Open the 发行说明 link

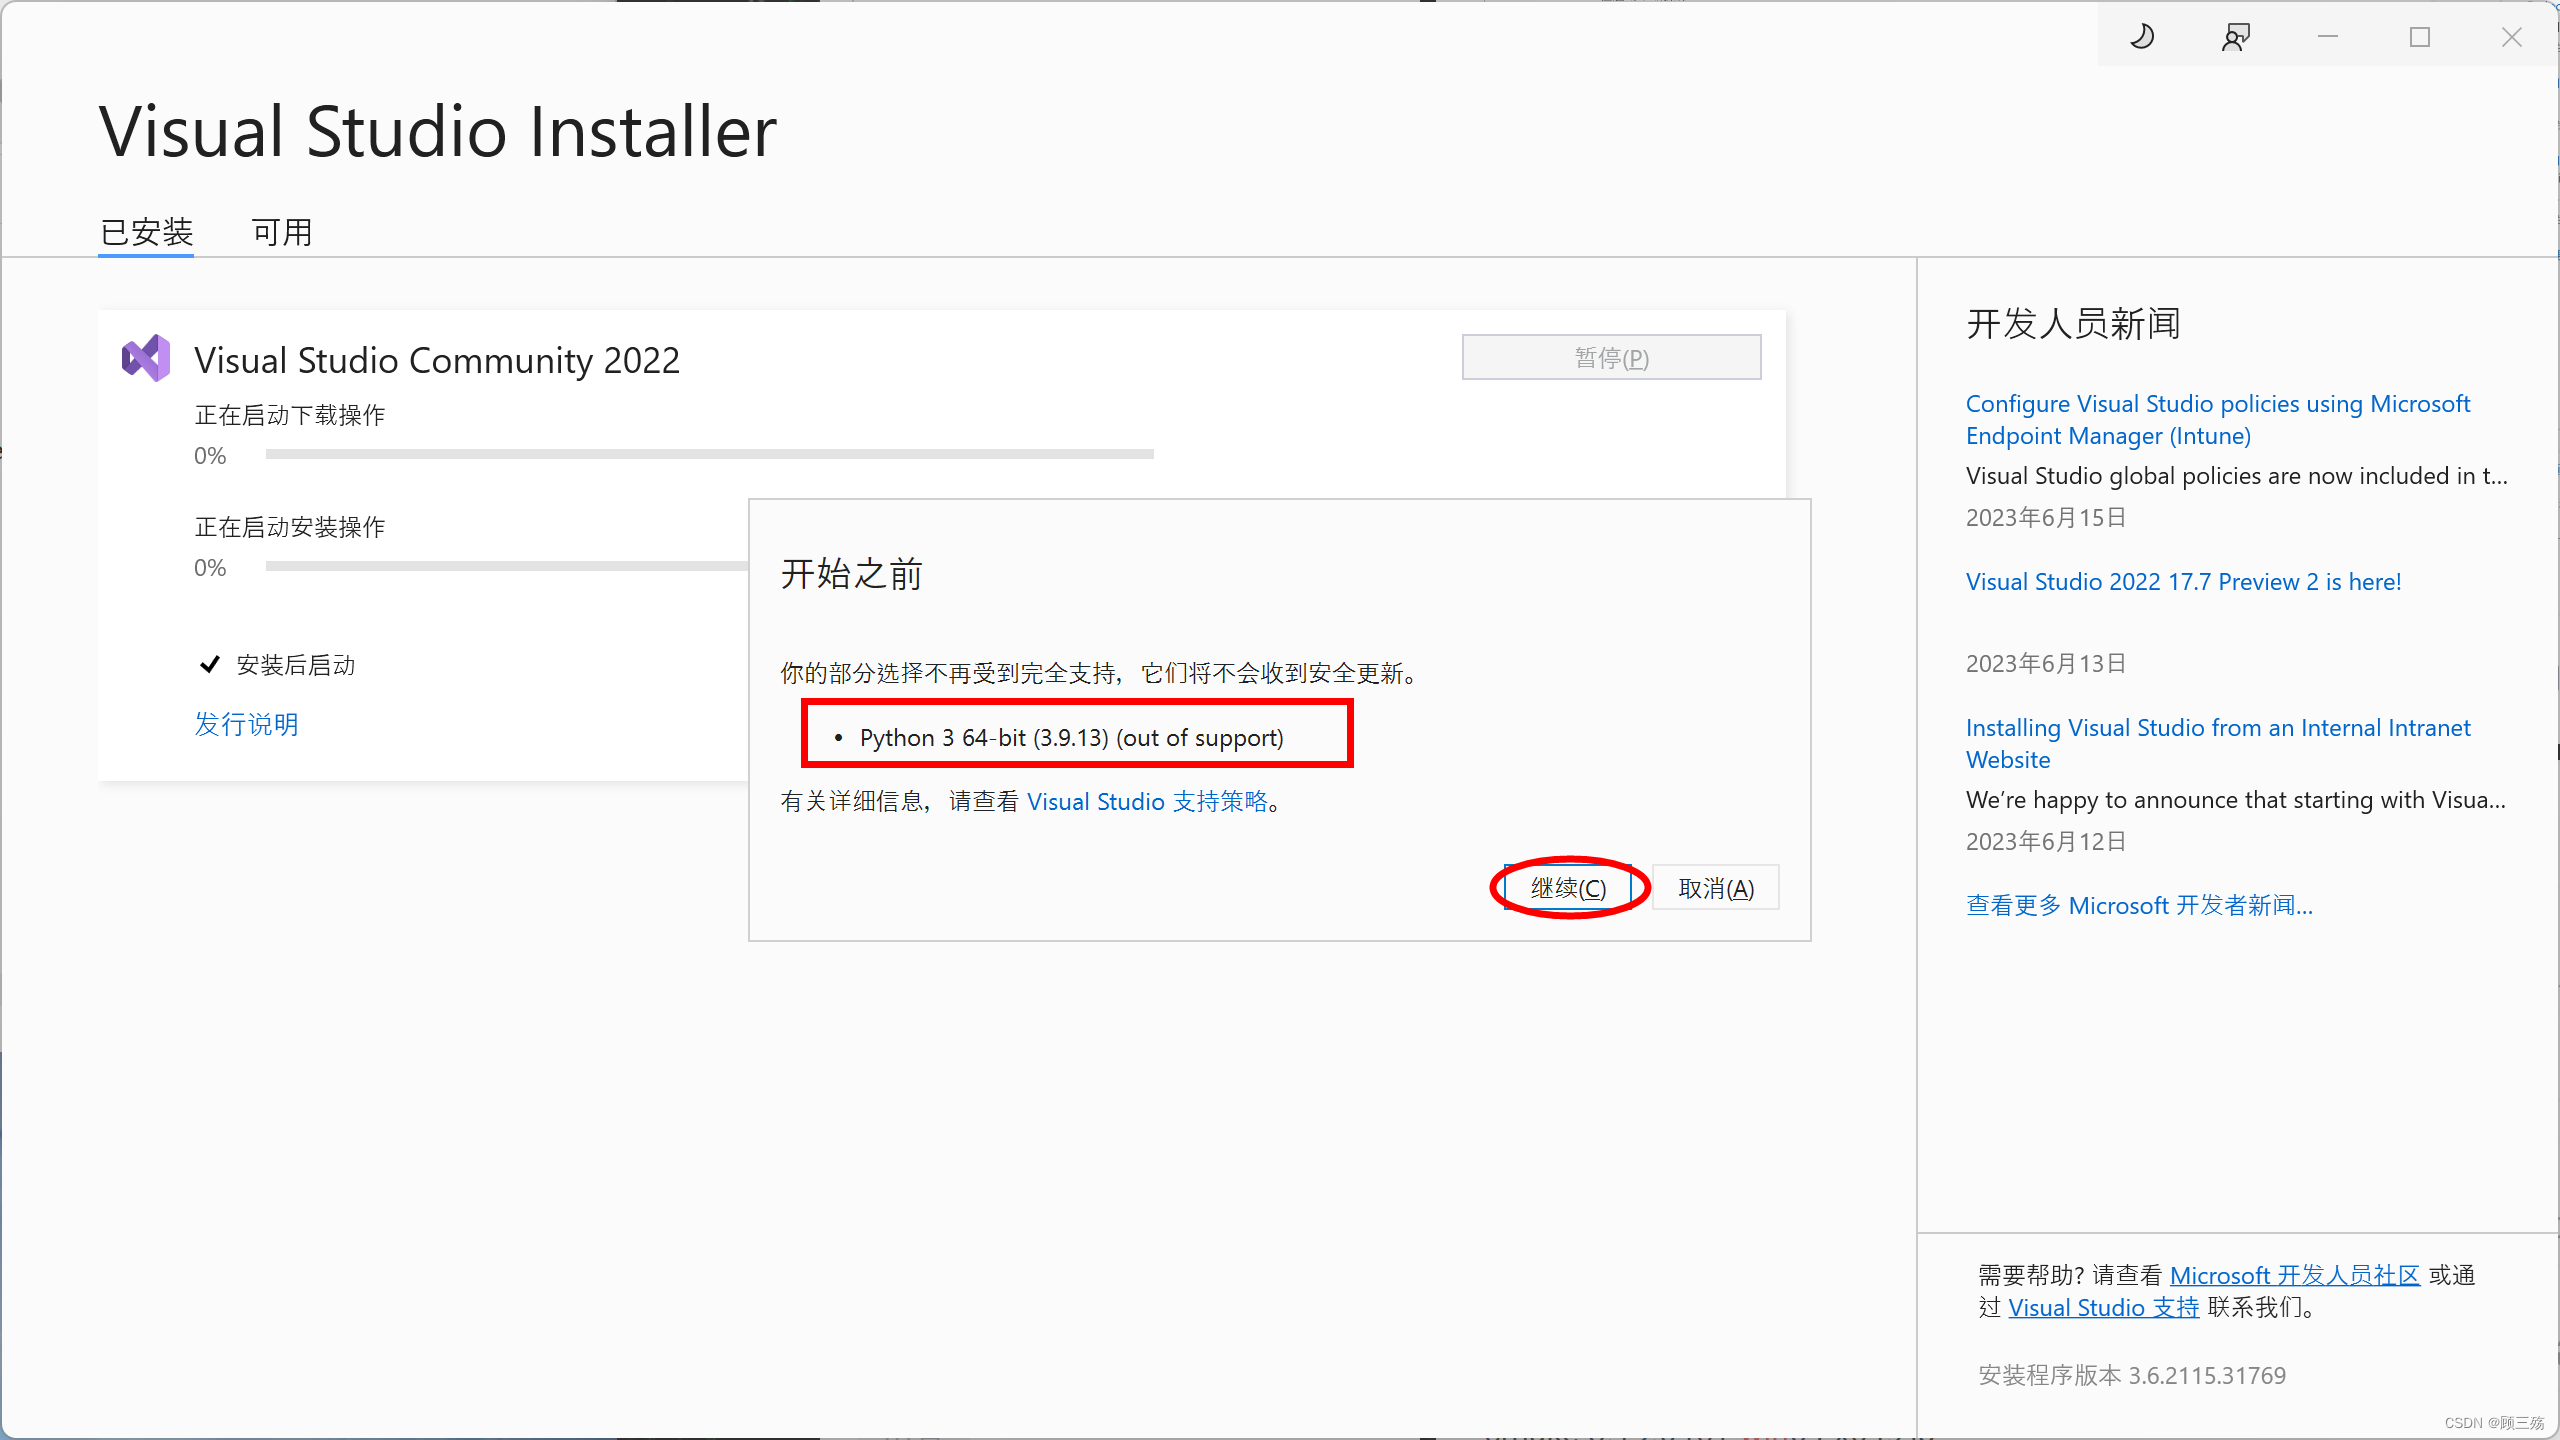pos(246,724)
